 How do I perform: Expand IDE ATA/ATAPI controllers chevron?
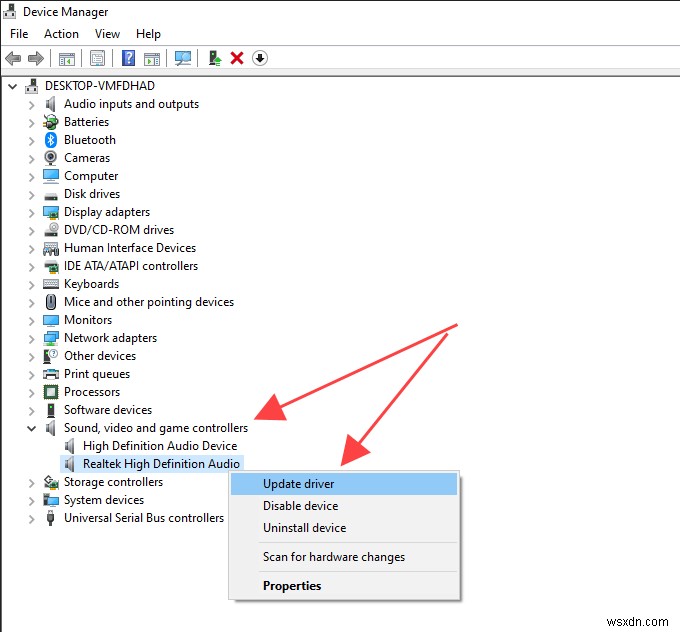31,267
